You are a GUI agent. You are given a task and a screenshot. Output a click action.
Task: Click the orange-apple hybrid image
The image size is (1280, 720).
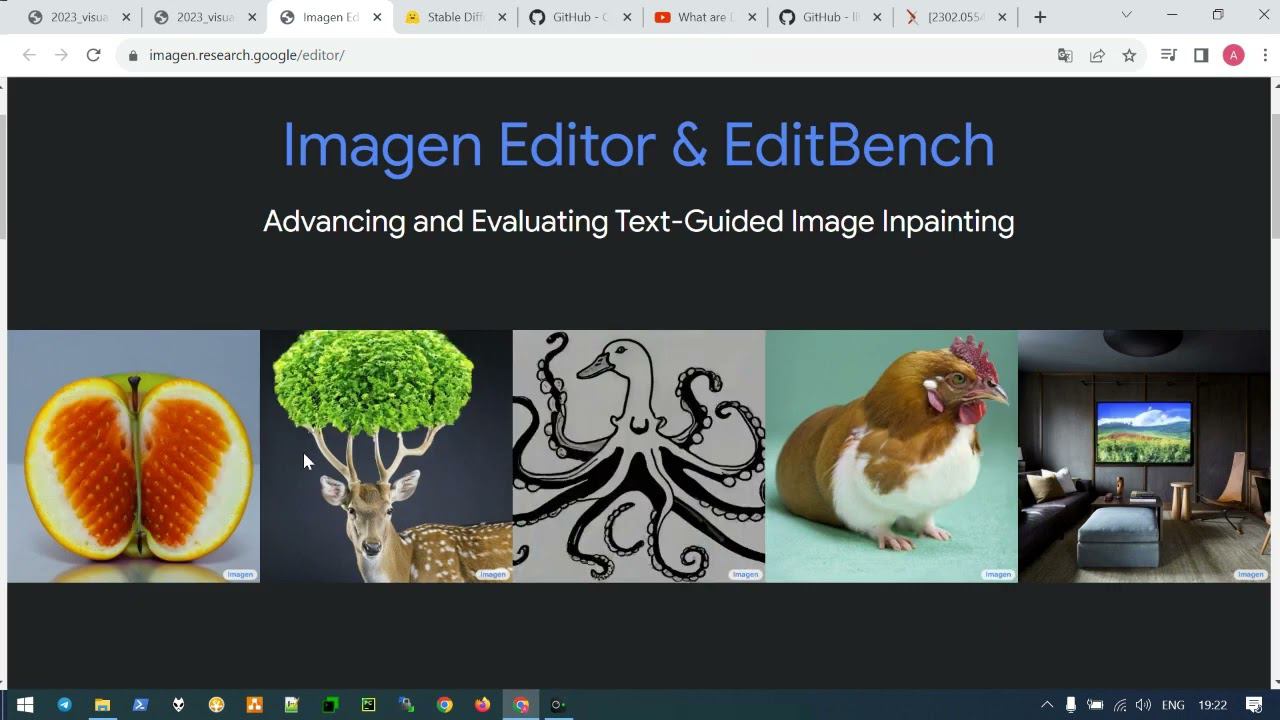point(133,456)
